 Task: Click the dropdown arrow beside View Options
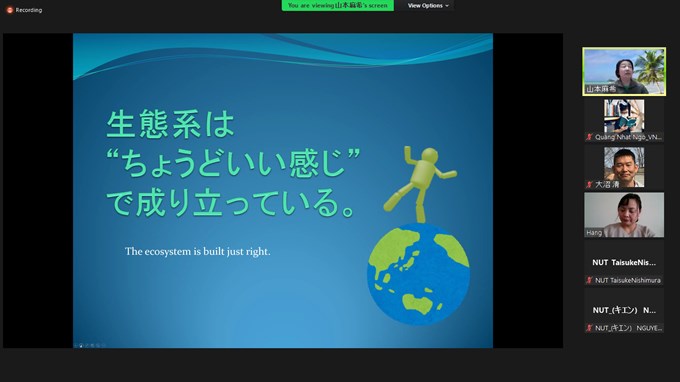click(447, 6)
